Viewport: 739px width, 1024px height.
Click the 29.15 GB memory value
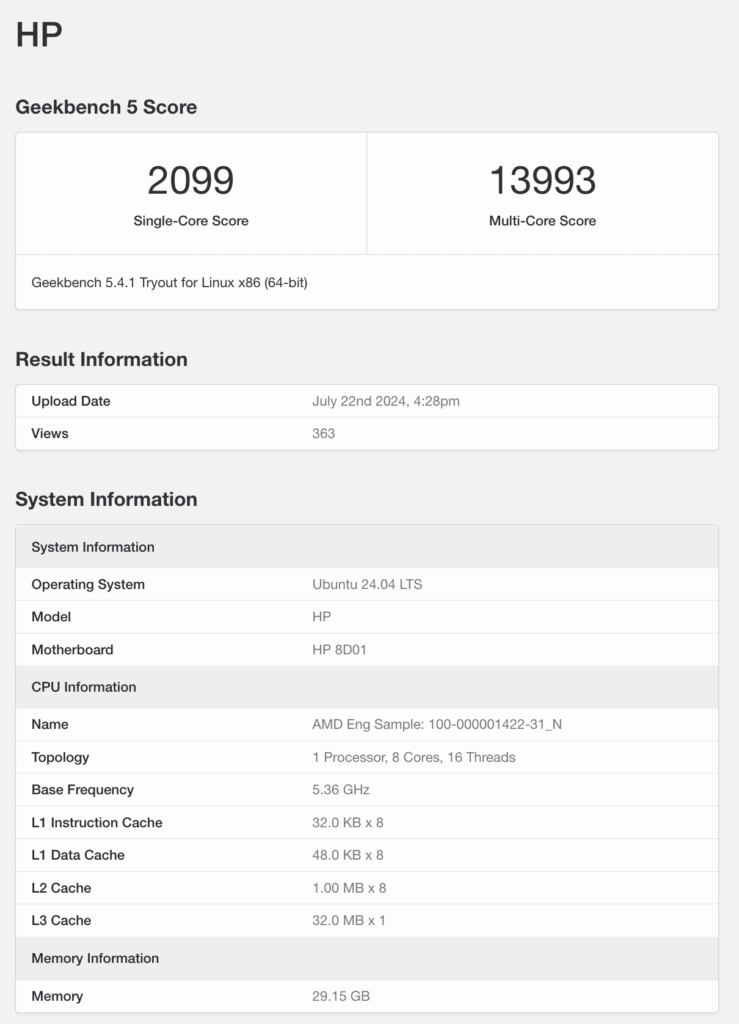point(341,996)
